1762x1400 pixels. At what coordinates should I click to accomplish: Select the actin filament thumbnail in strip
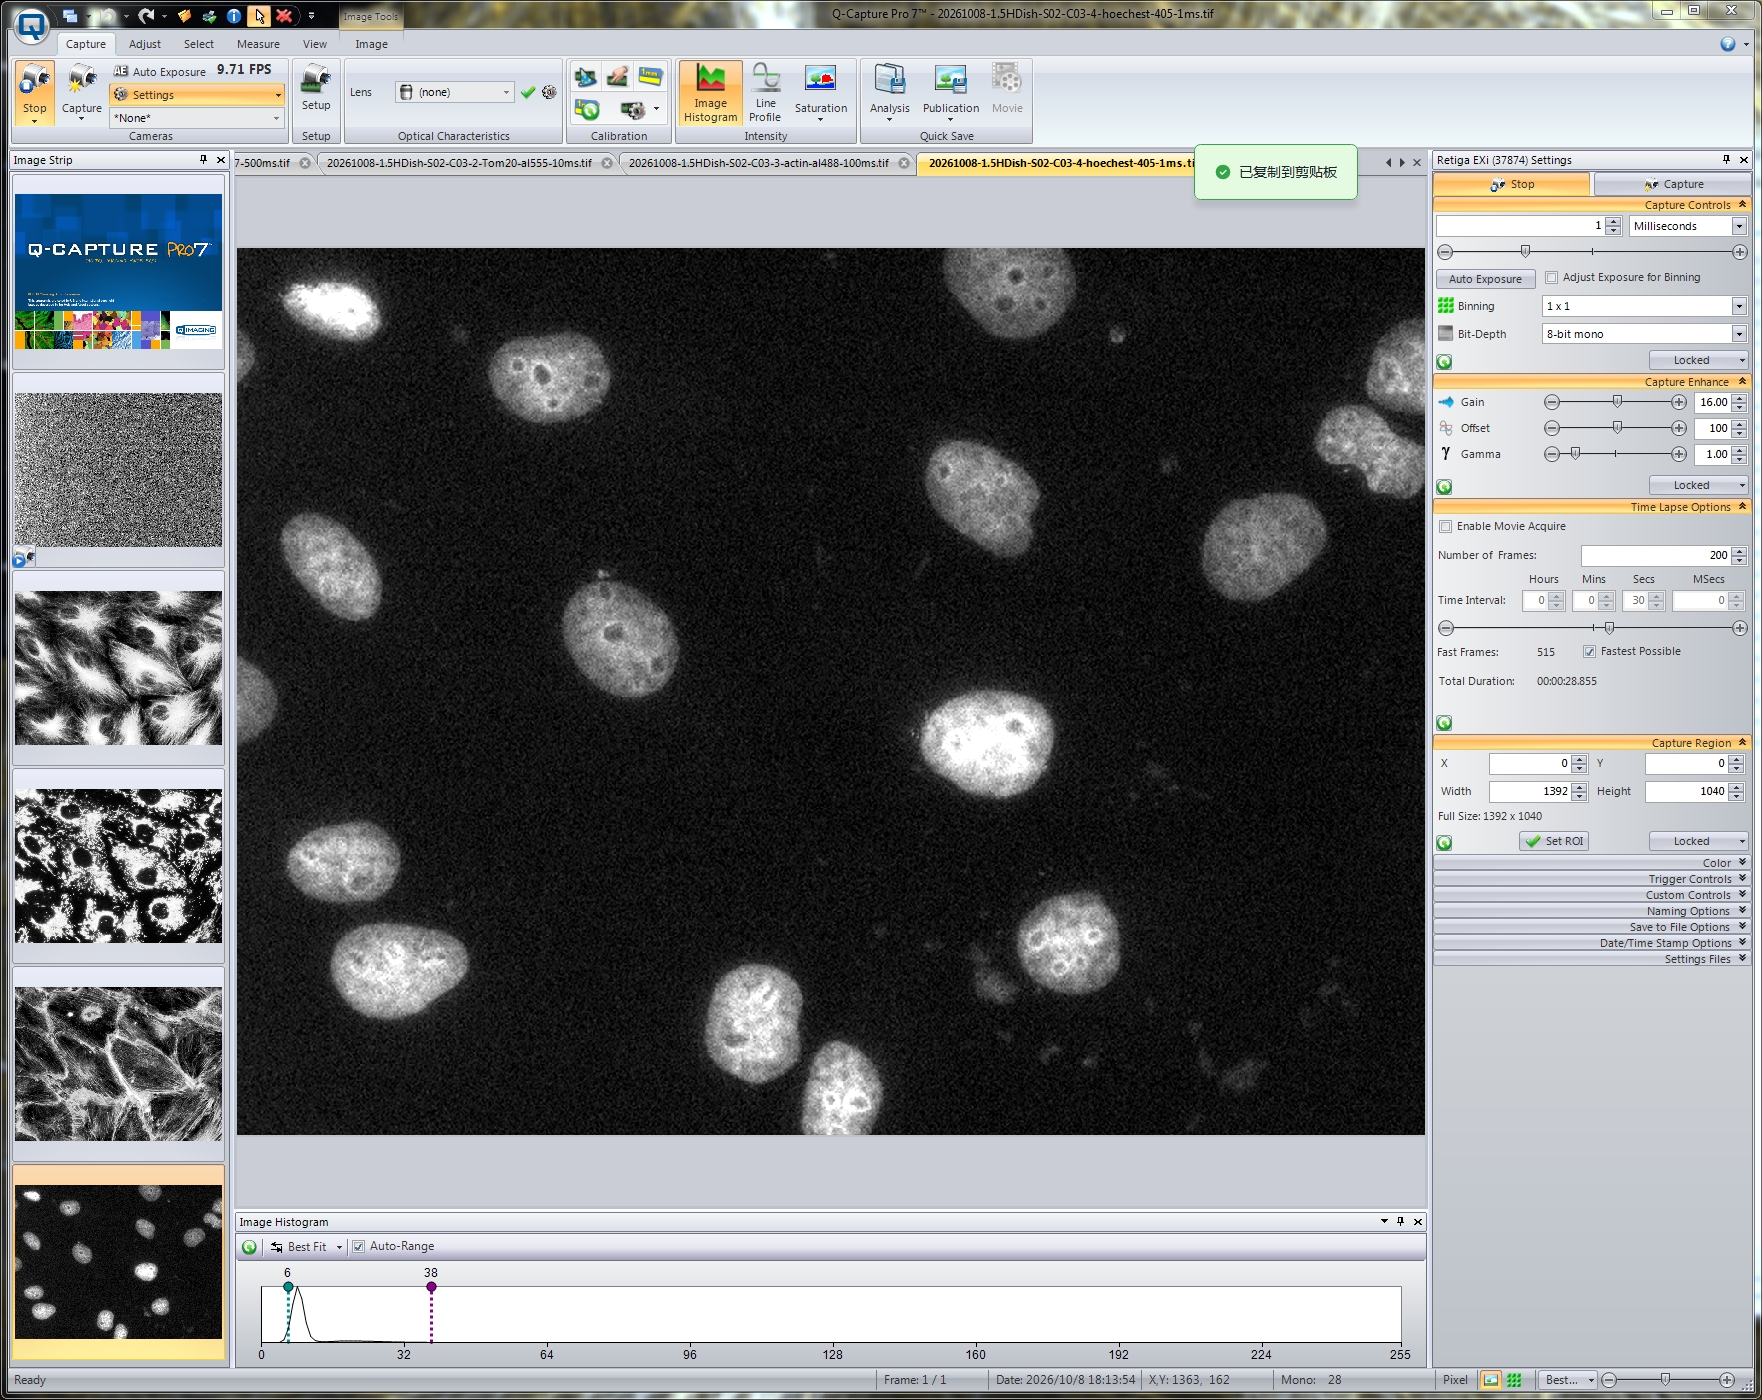point(118,1064)
